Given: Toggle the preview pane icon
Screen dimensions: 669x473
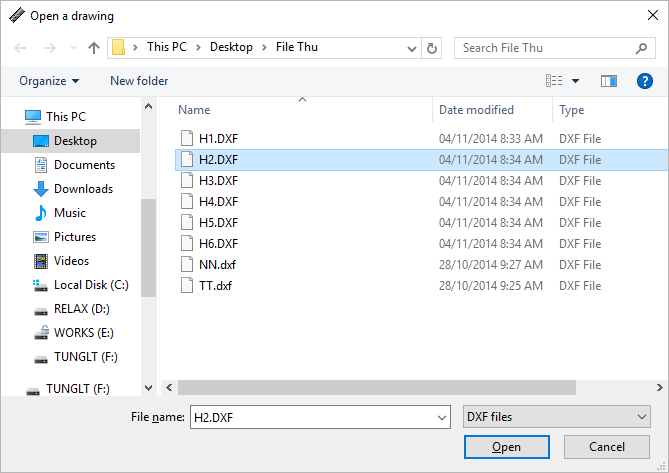Looking at the screenshot, I should (x=609, y=81).
